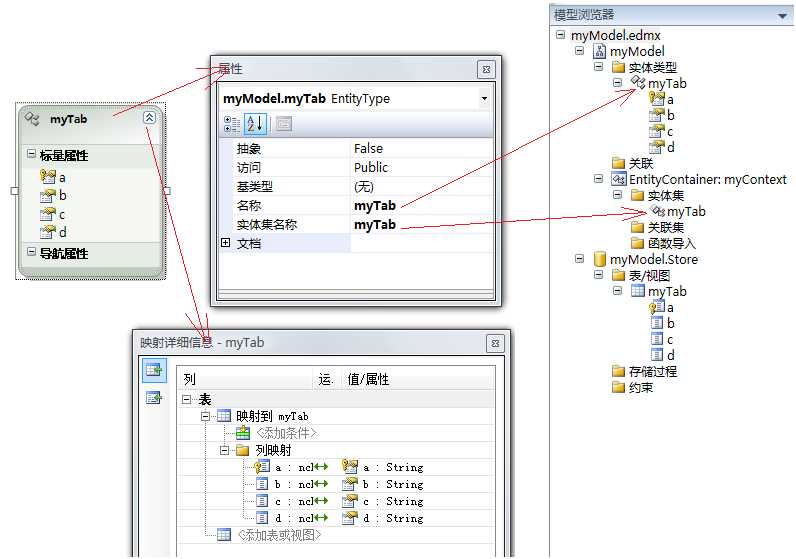Image resolution: width=796 pixels, height=559 pixels.
Task: Edit the 基类型 property value
Action: [x=421, y=186]
